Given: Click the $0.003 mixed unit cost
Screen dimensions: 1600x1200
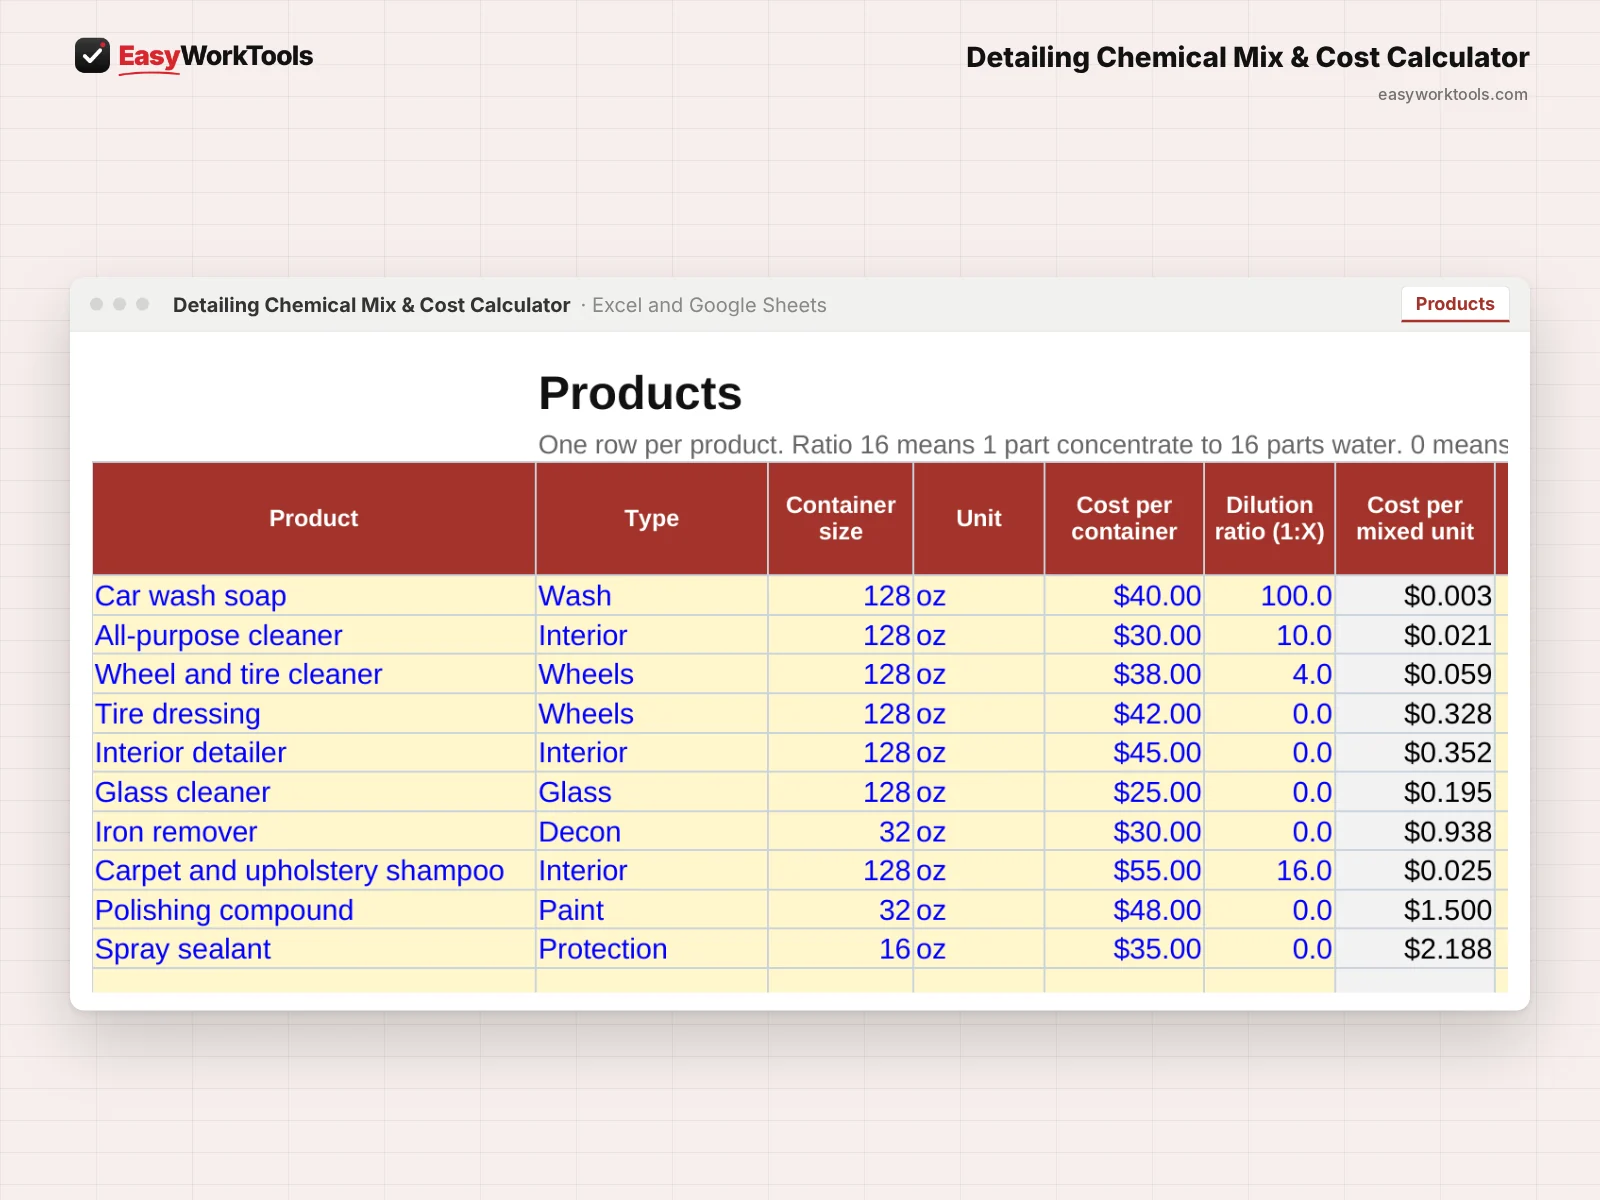Looking at the screenshot, I should coord(1415,596).
